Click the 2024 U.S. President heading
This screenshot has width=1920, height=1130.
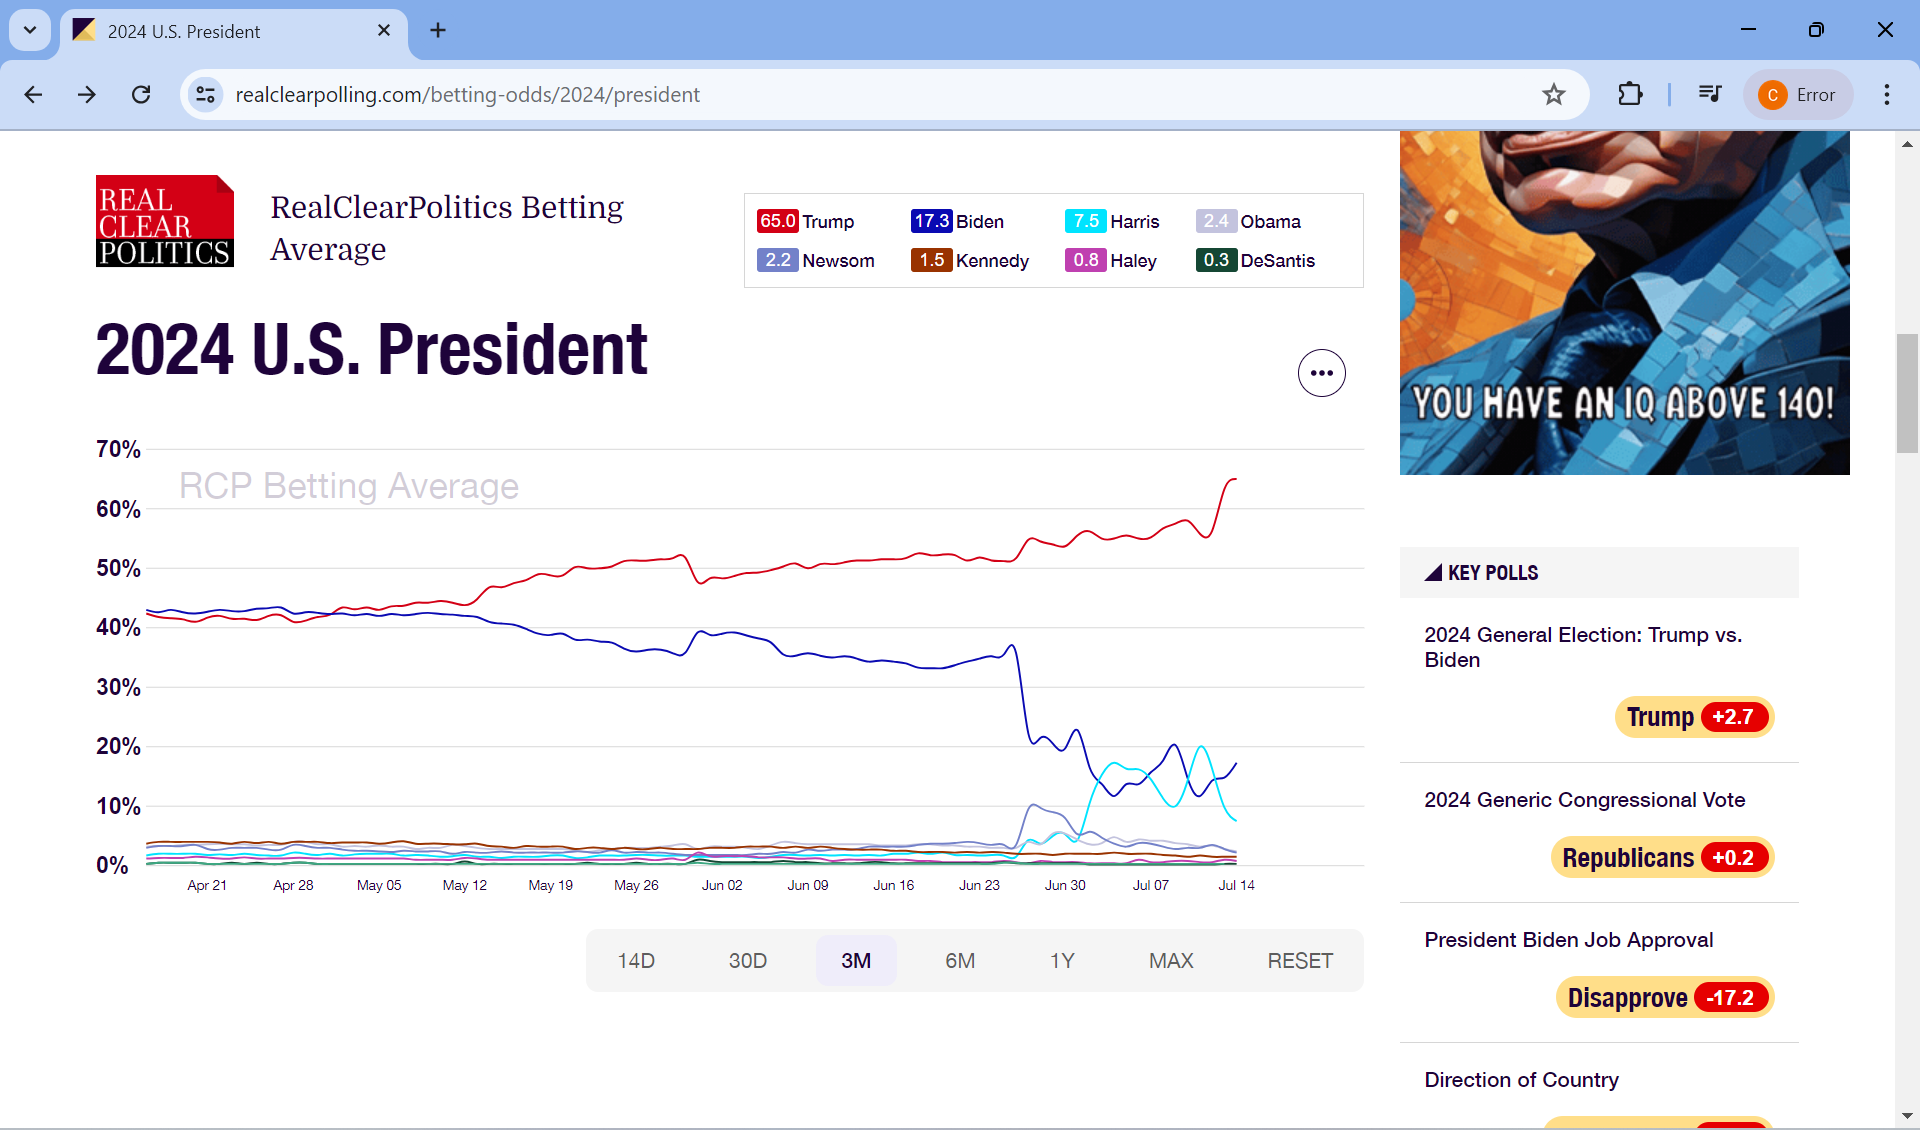(371, 350)
